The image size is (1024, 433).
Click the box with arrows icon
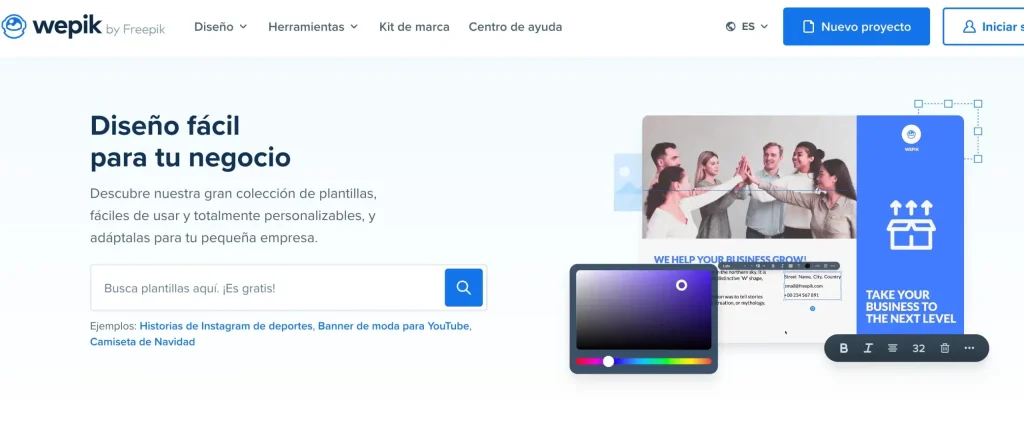pos(910,225)
